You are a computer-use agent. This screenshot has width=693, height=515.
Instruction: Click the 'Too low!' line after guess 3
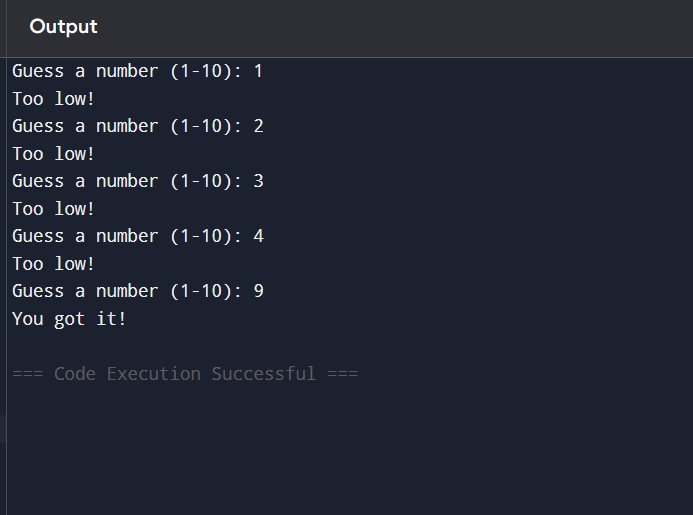pyautogui.click(x=53, y=209)
